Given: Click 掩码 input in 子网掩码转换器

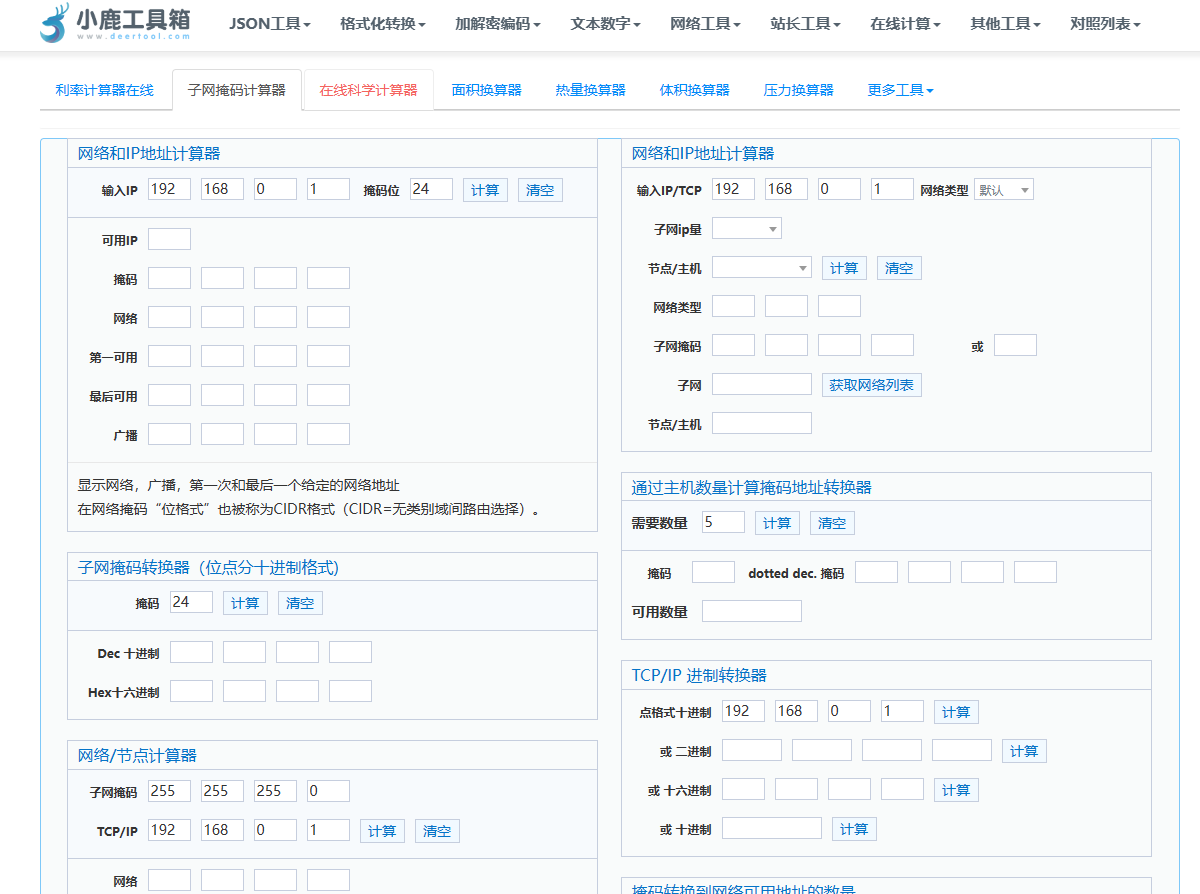Looking at the screenshot, I should pos(191,602).
